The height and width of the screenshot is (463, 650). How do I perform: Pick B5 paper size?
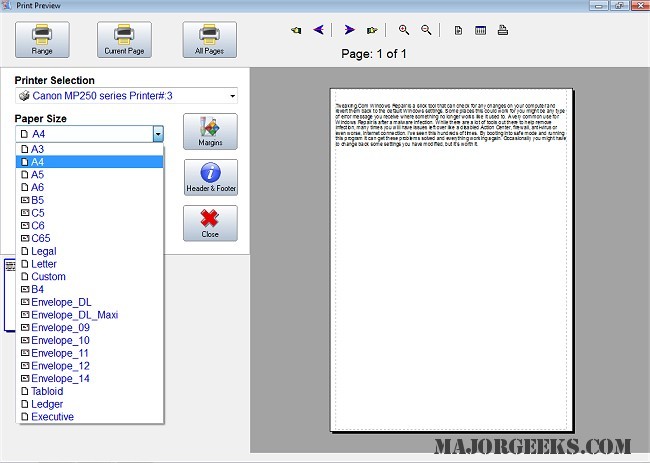point(90,200)
